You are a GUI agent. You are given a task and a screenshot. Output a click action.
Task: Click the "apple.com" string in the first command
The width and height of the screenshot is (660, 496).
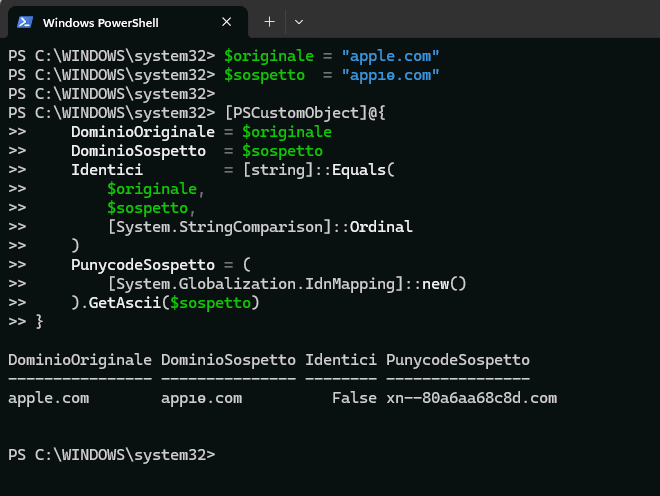[x=390, y=56]
